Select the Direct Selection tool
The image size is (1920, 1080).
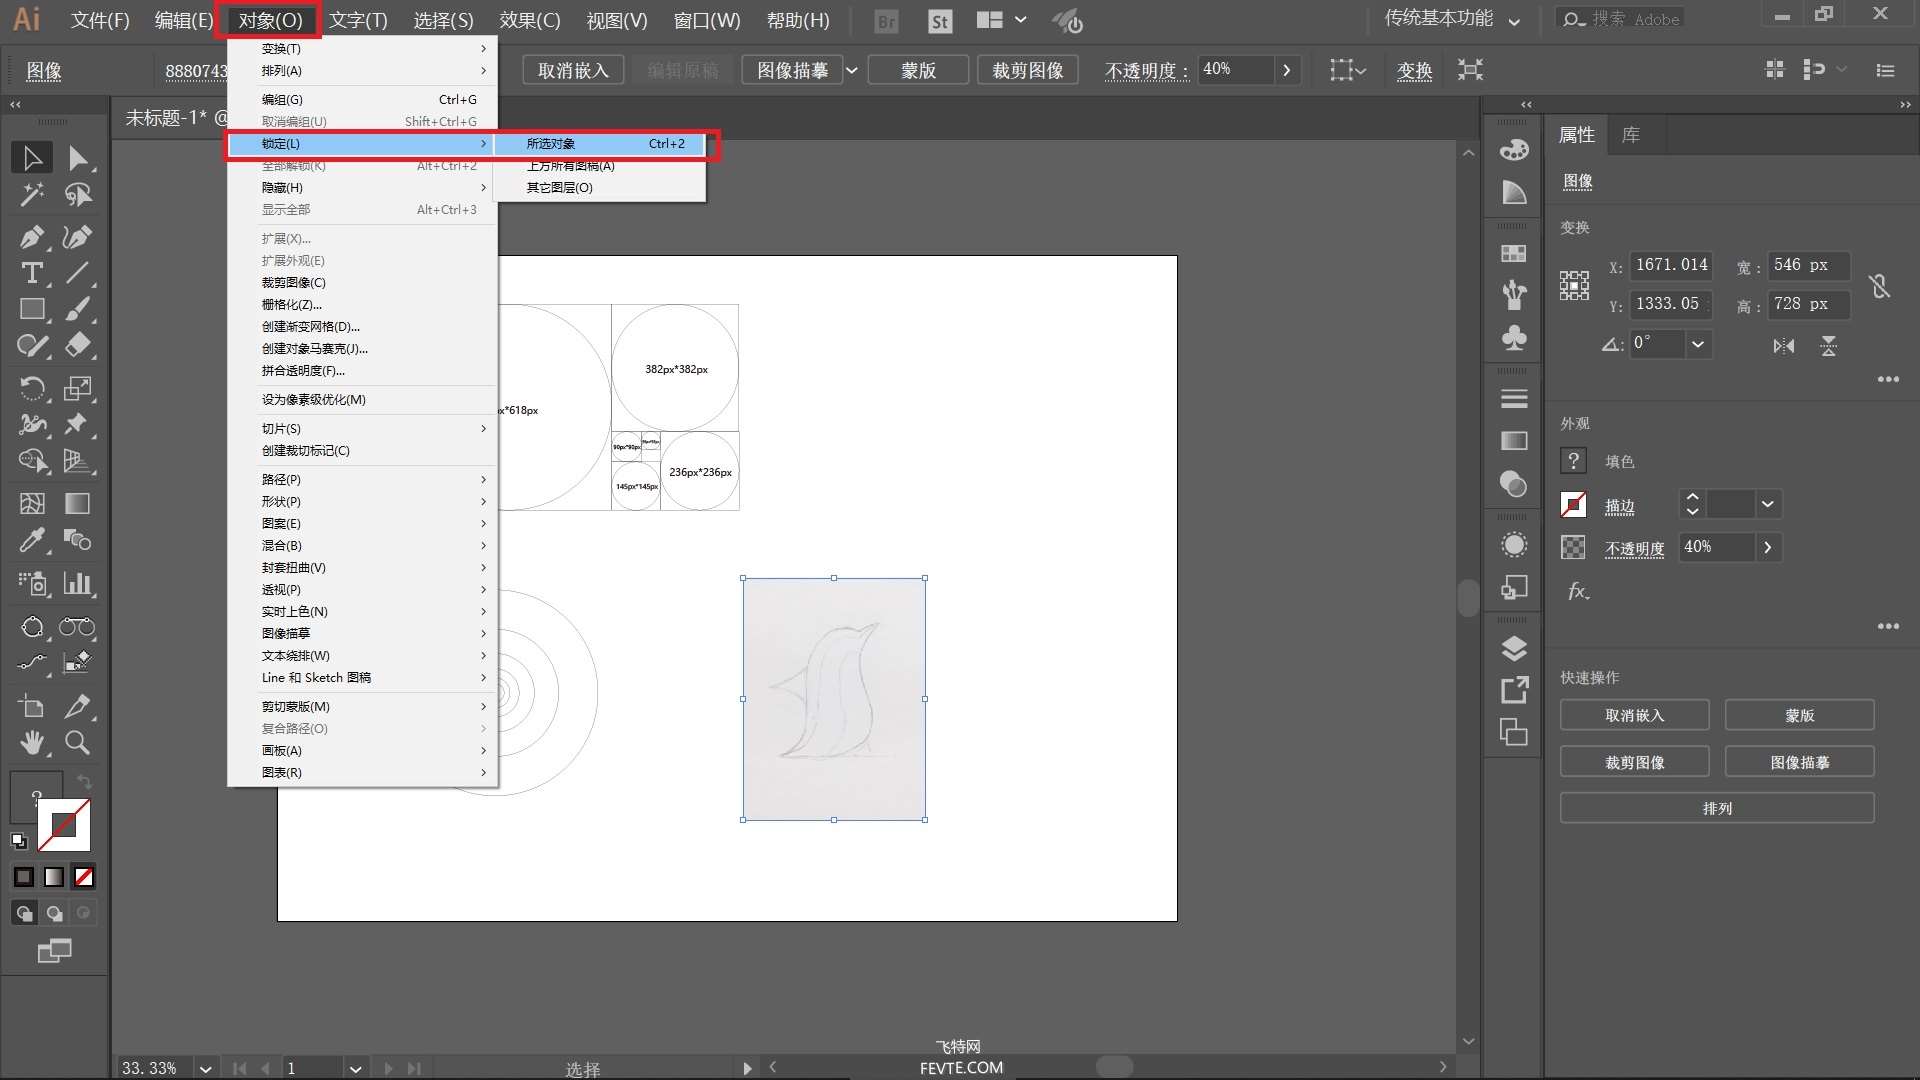[78, 158]
